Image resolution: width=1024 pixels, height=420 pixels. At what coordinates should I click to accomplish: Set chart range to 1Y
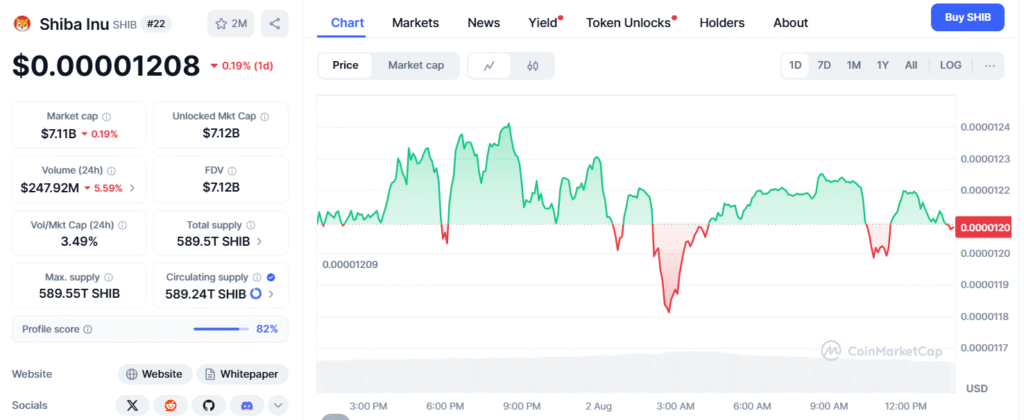point(883,65)
